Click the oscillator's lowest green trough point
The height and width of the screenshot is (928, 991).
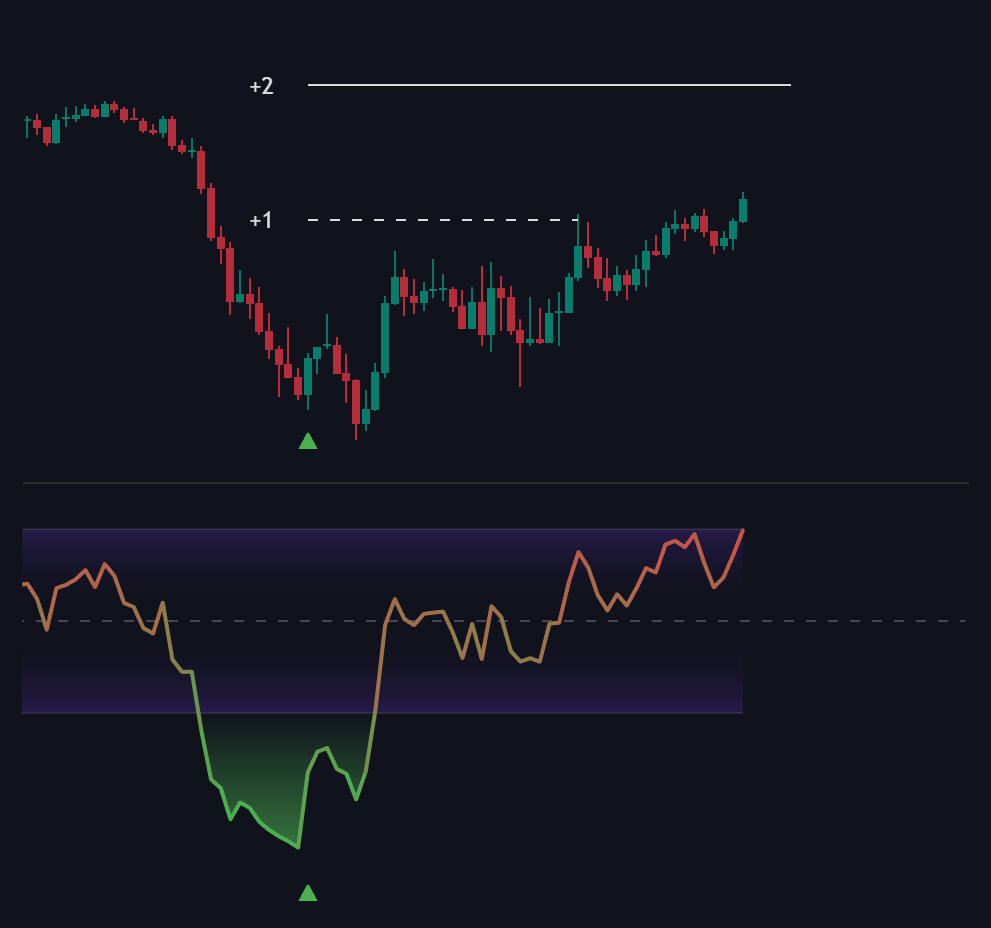pyautogui.click(x=298, y=847)
